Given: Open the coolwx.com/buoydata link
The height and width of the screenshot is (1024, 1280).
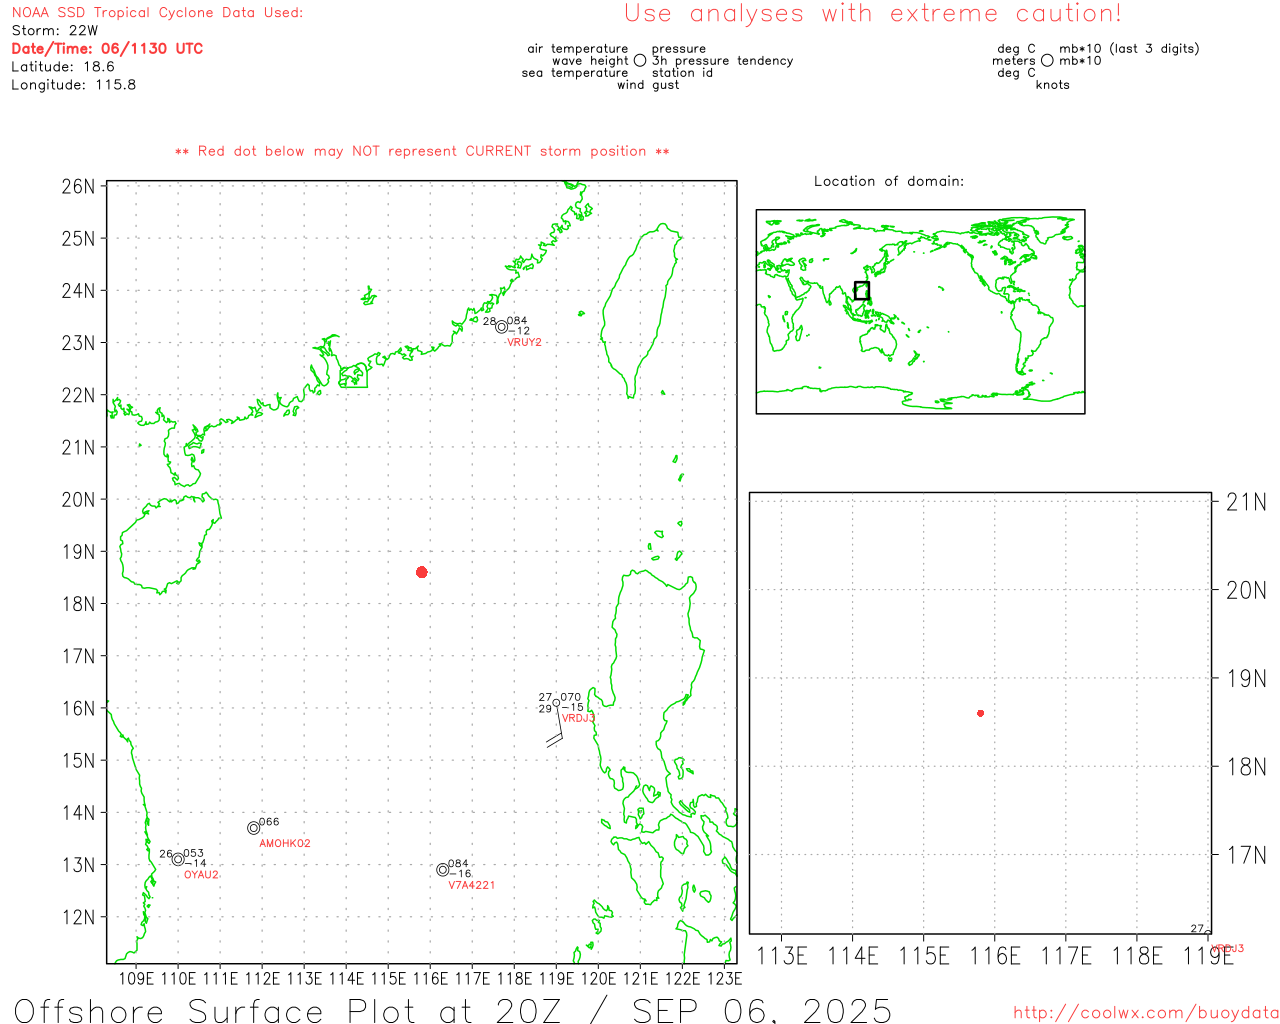Looking at the screenshot, I should (x=1146, y=1013).
